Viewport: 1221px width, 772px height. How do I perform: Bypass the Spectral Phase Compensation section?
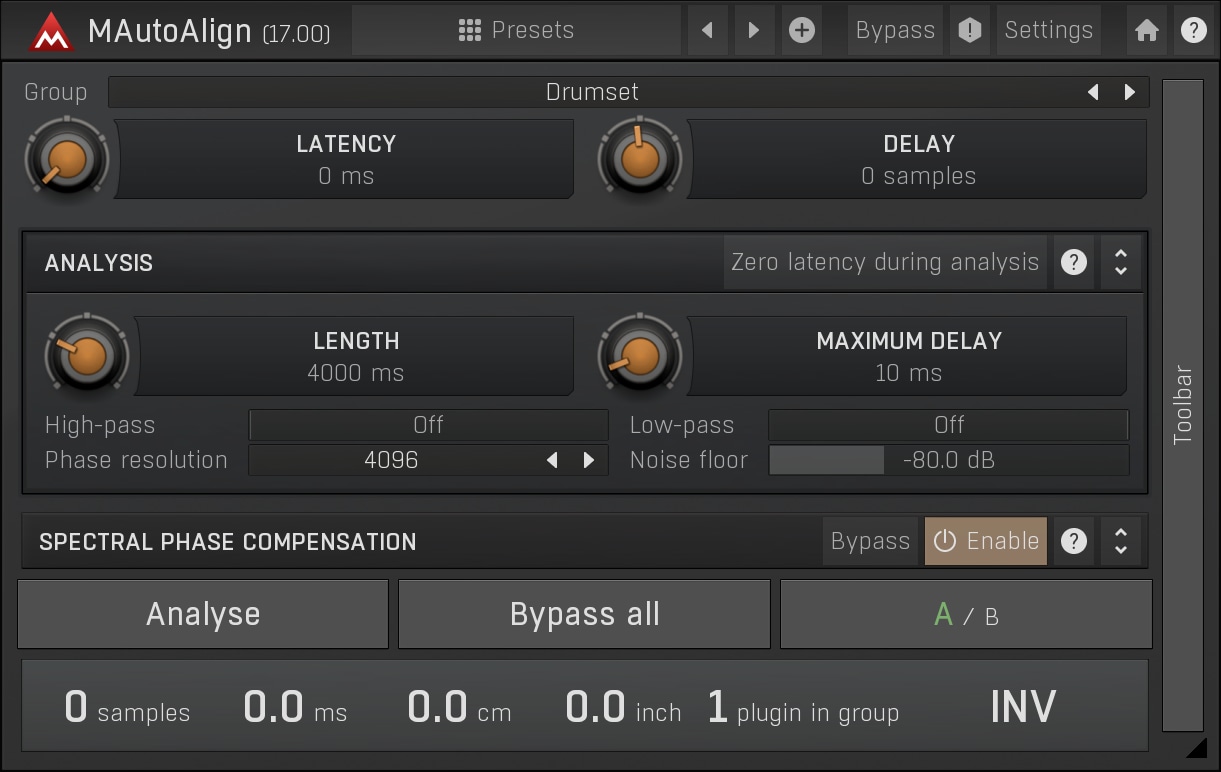pos(870,541)
